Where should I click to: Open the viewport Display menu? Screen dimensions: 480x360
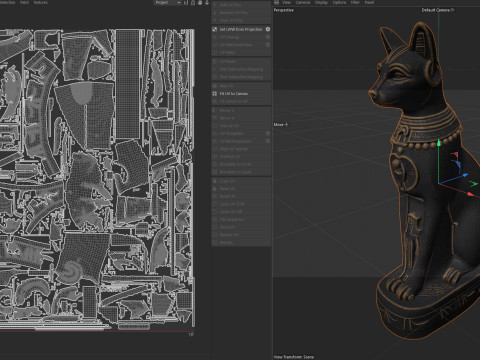pos(321,2)
